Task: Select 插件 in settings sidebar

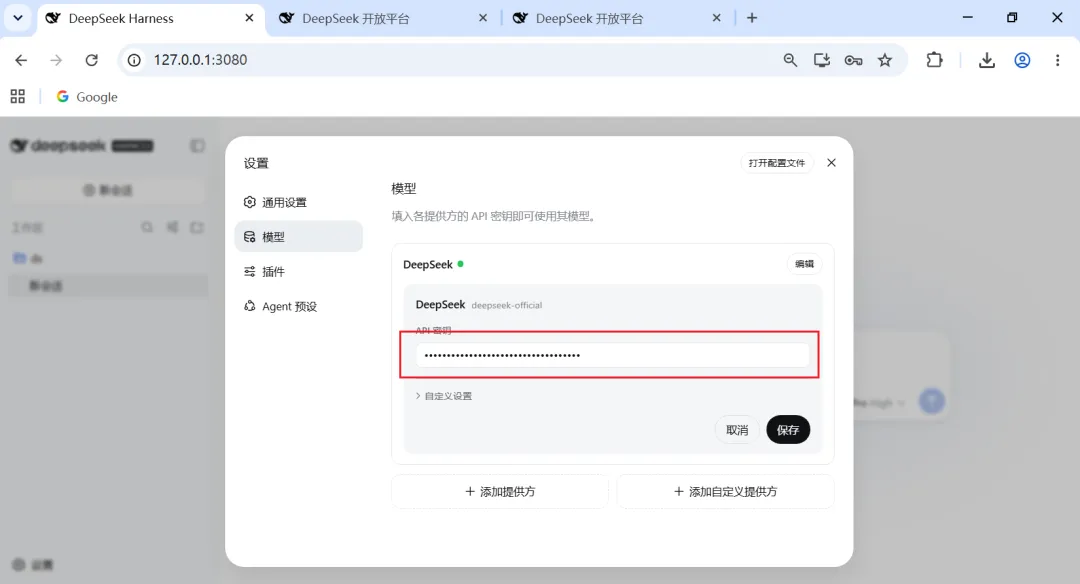Action: point(298,271)
